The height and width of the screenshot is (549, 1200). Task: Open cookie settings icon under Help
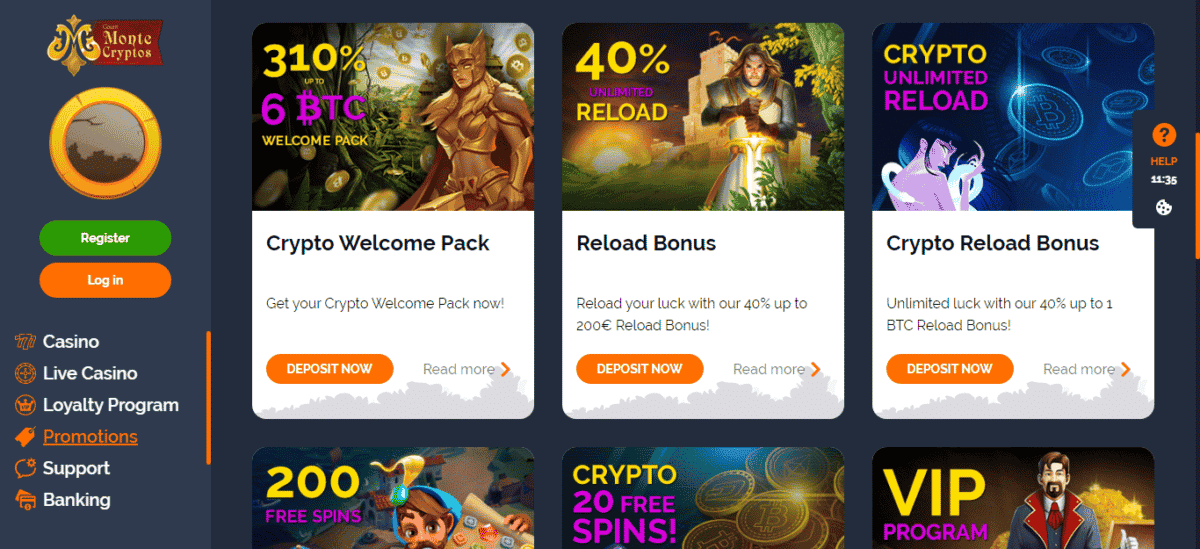1164,208
